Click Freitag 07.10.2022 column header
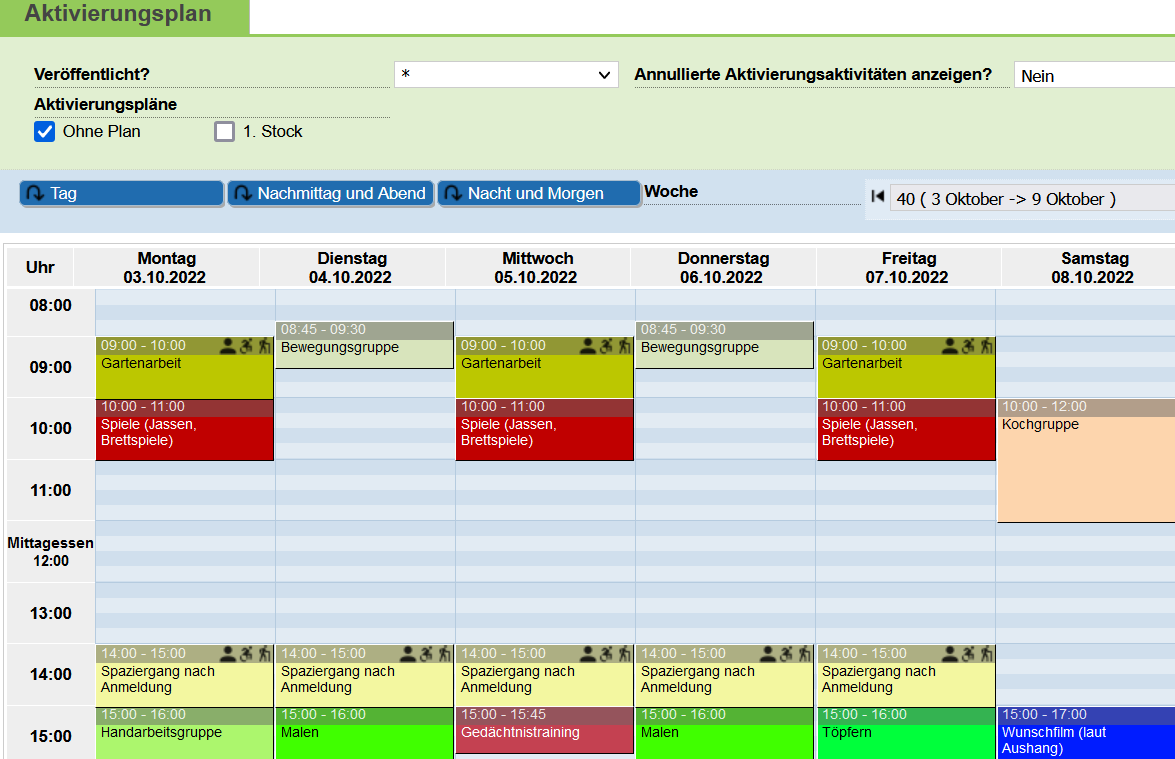This screenshot has height=759, width=1175. (x=908, y=267)
